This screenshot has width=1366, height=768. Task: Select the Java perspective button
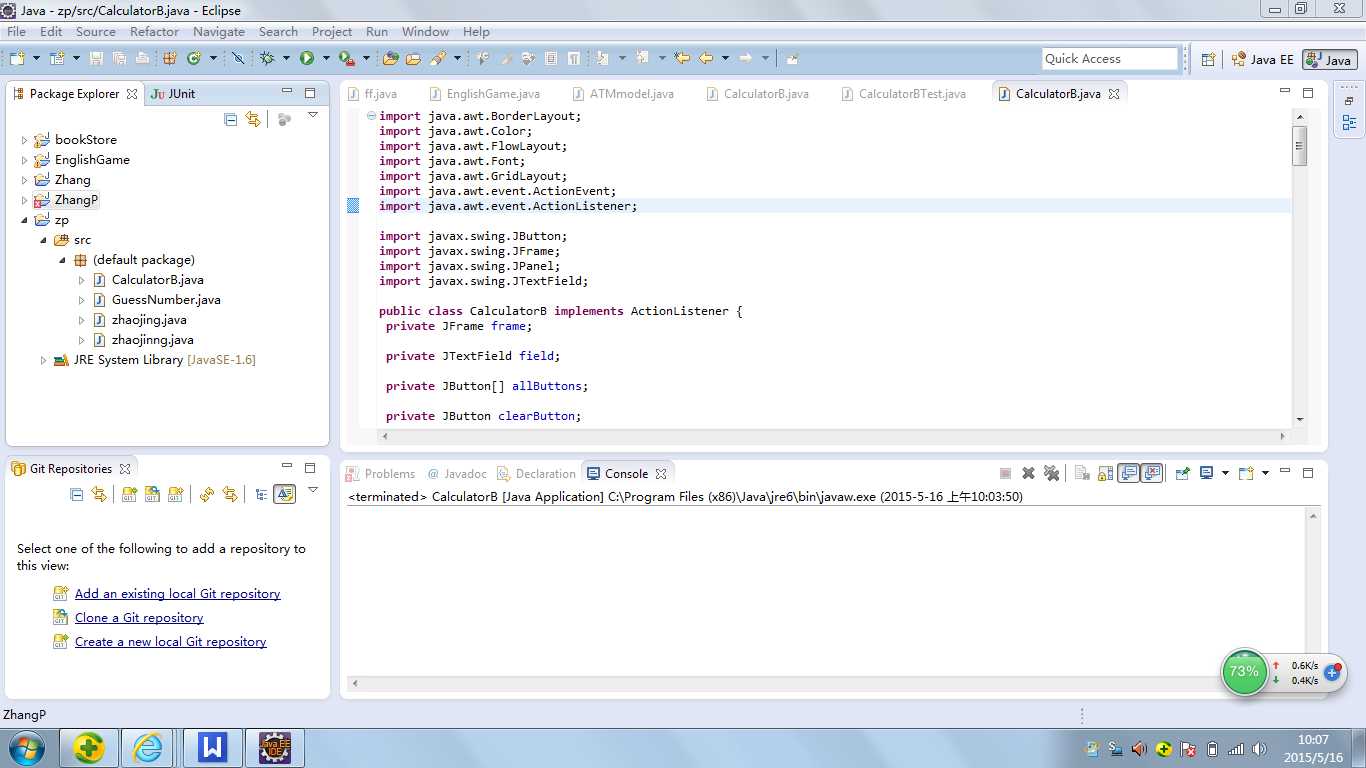[x=1329, y=59]
